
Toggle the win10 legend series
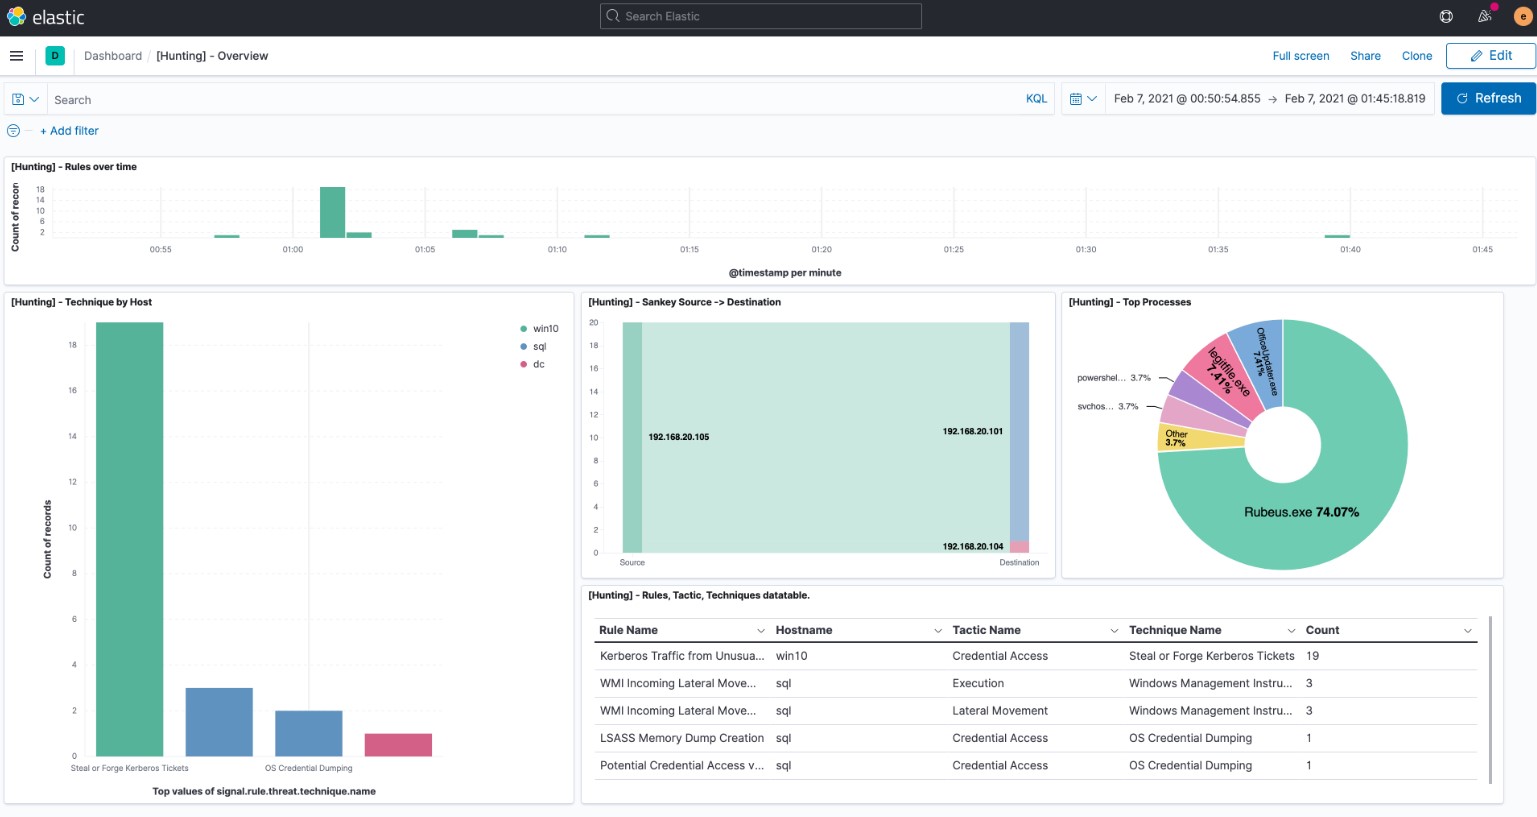pyautogui.click(x=545, y=329)
